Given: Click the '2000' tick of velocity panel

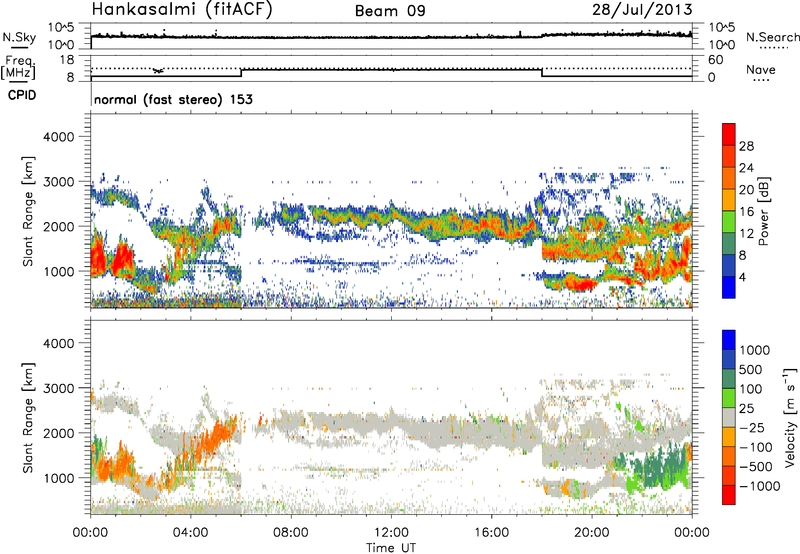Looking at the screenshot, I should (58, 433).
